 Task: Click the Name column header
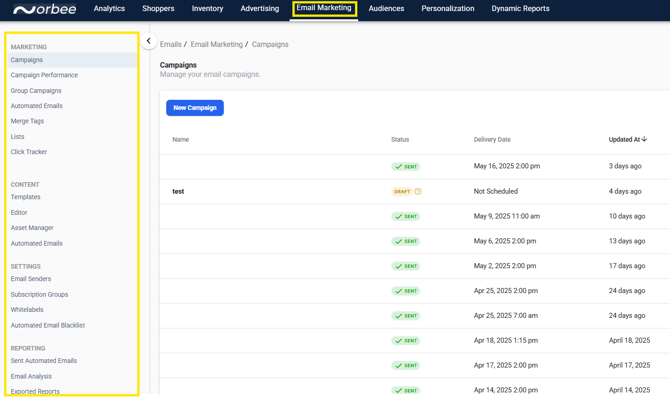[181, 140]
